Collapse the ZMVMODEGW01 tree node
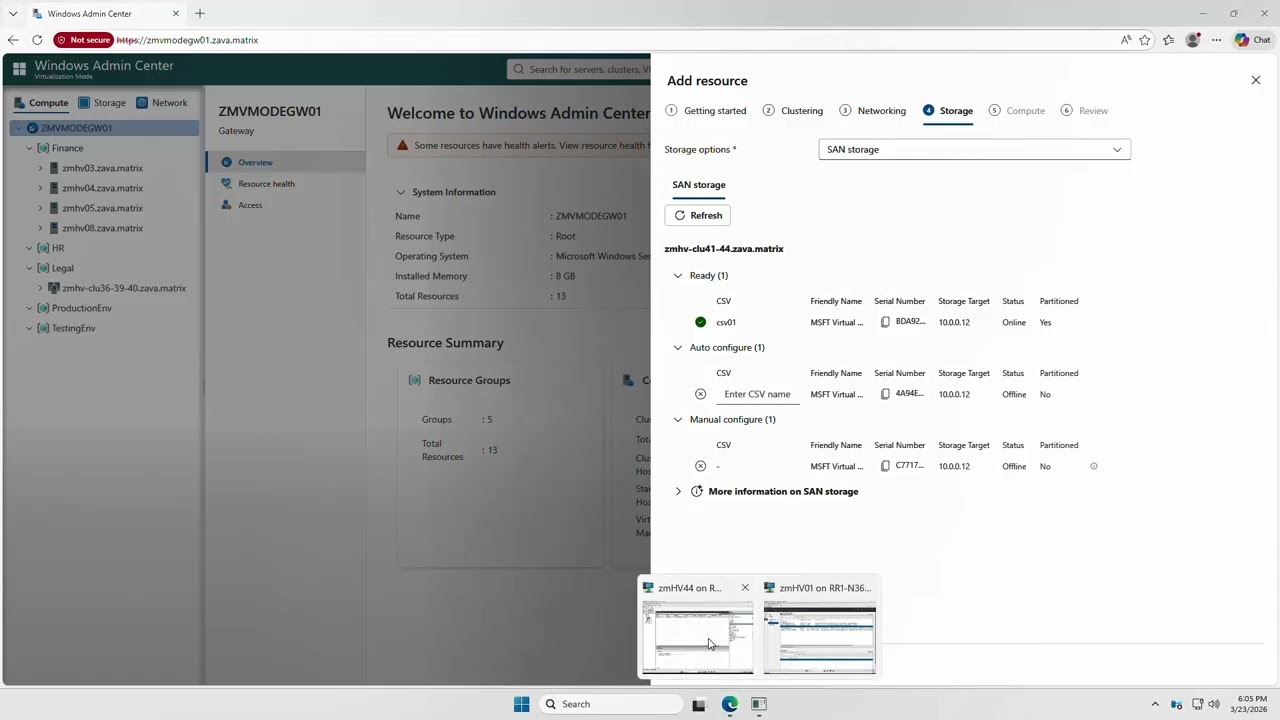Viewport: 1280px width, 720px height. [x=18, y=128]
